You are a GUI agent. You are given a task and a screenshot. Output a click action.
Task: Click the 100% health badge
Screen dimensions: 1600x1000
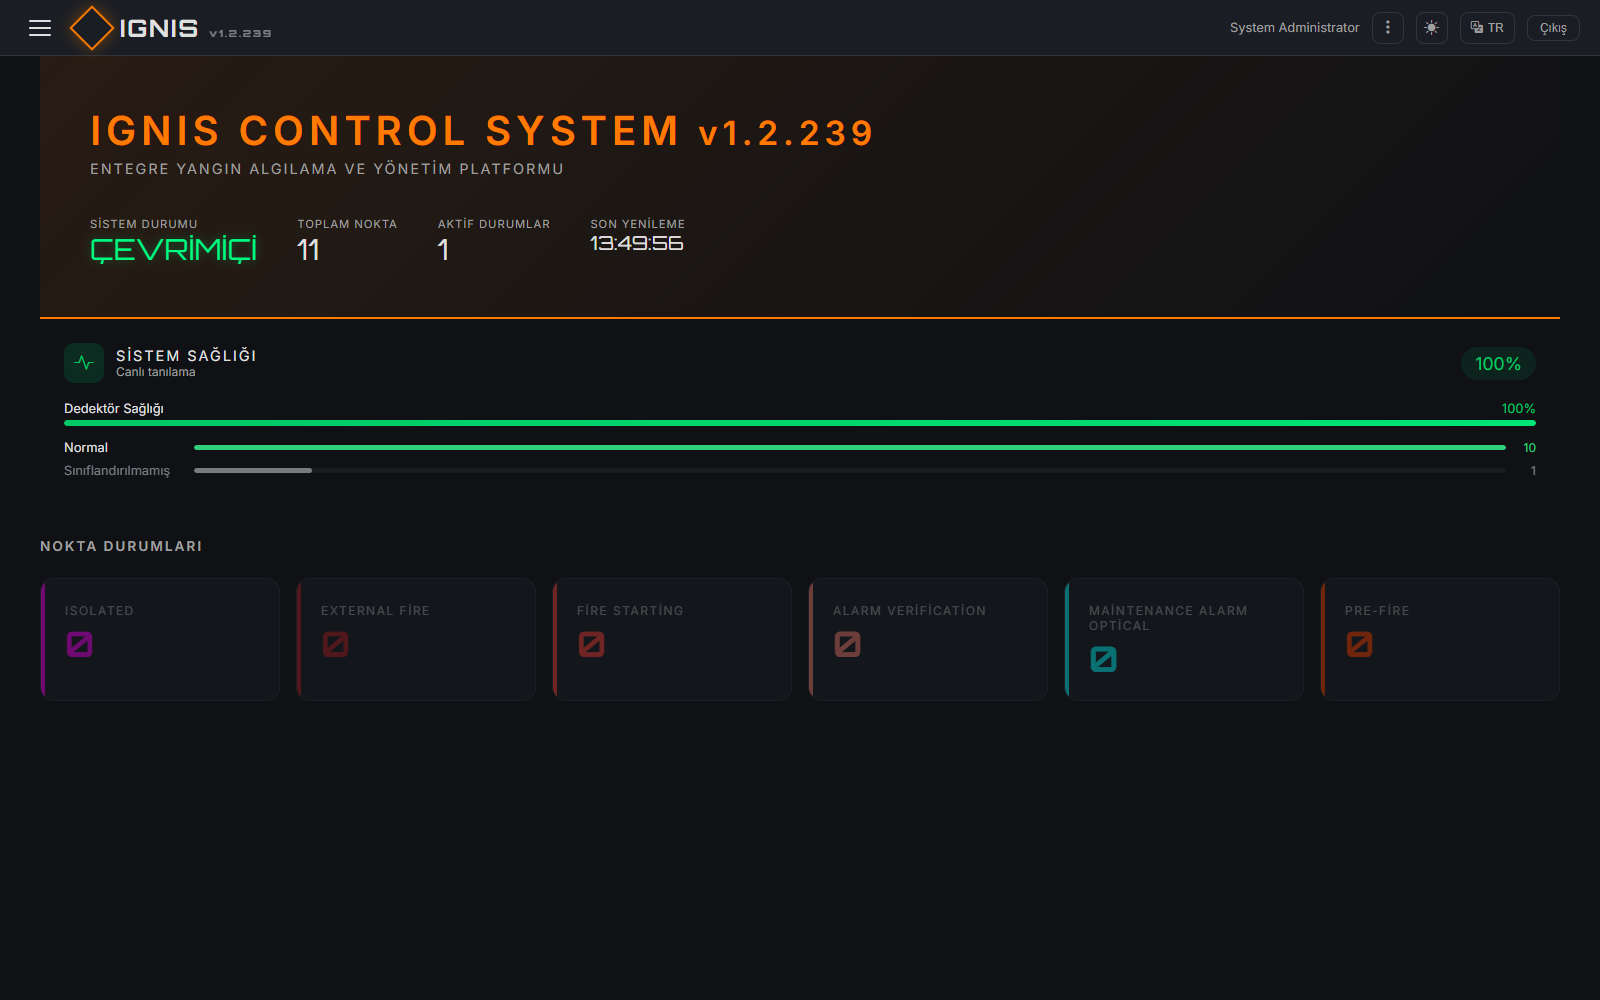pyautogui.click(x=1498, y=364)
